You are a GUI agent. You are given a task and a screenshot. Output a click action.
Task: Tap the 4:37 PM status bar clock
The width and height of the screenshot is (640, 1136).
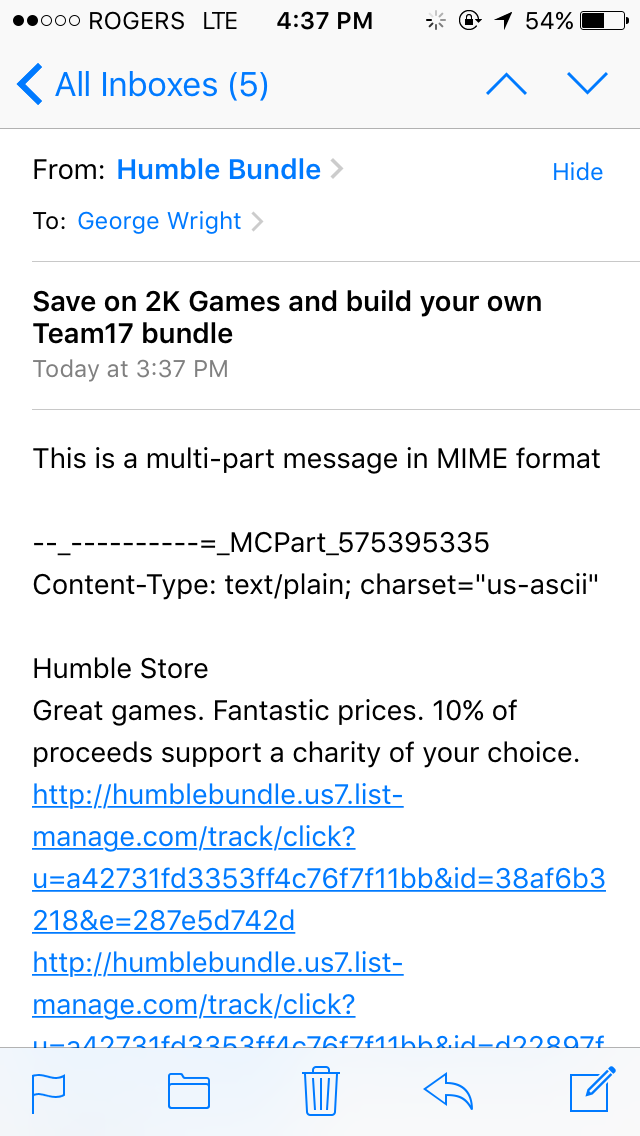pos(324,20)
